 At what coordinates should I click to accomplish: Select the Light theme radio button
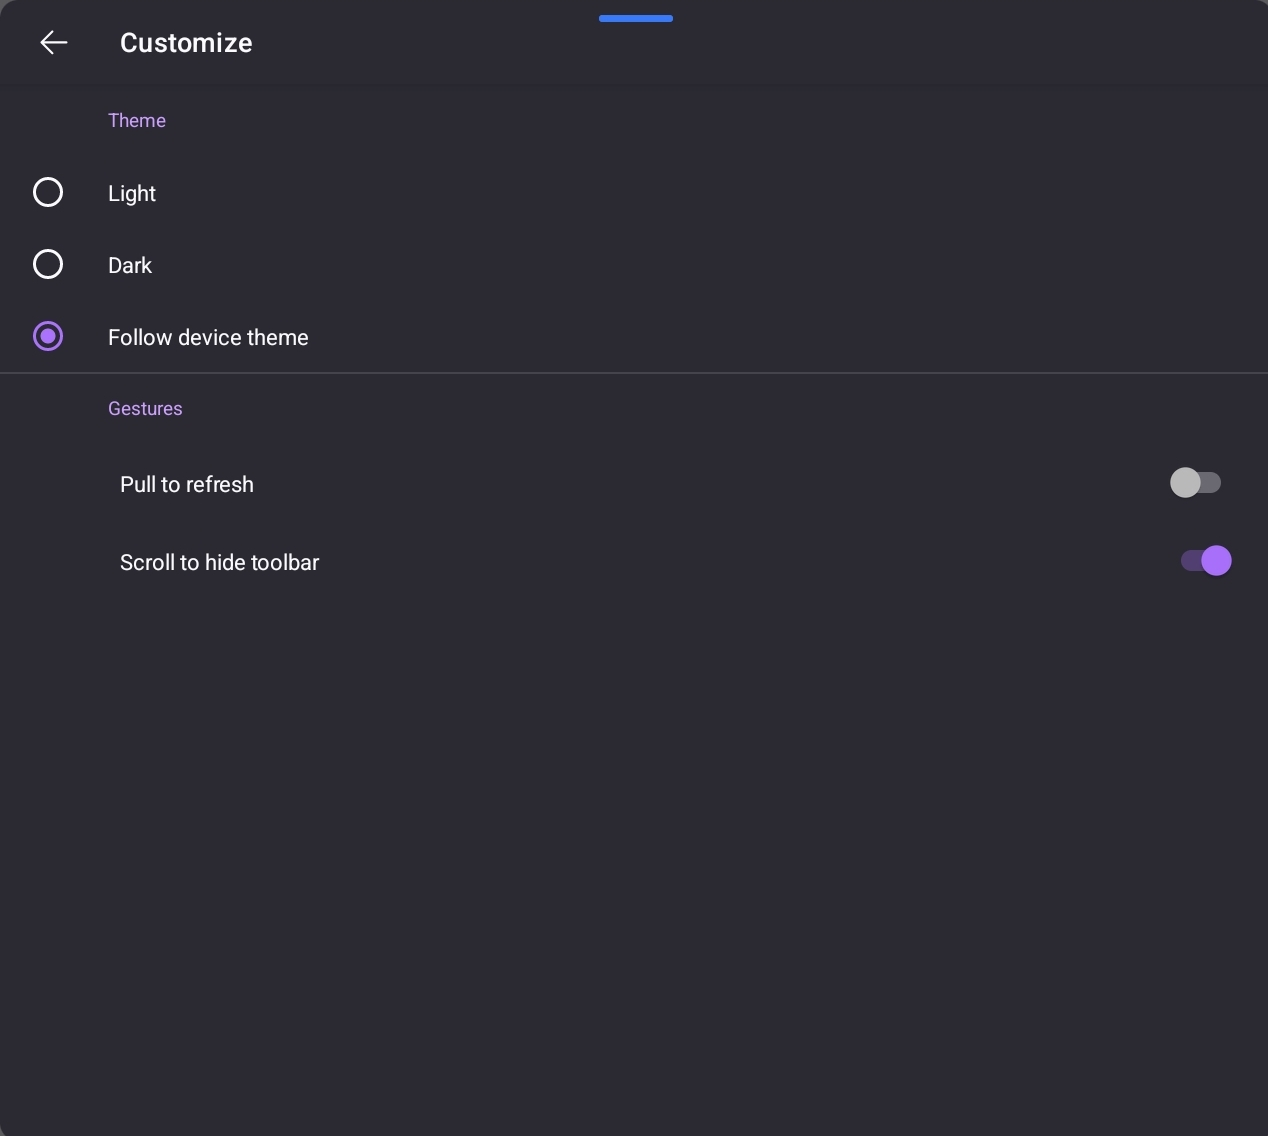[x=48, y=192]
